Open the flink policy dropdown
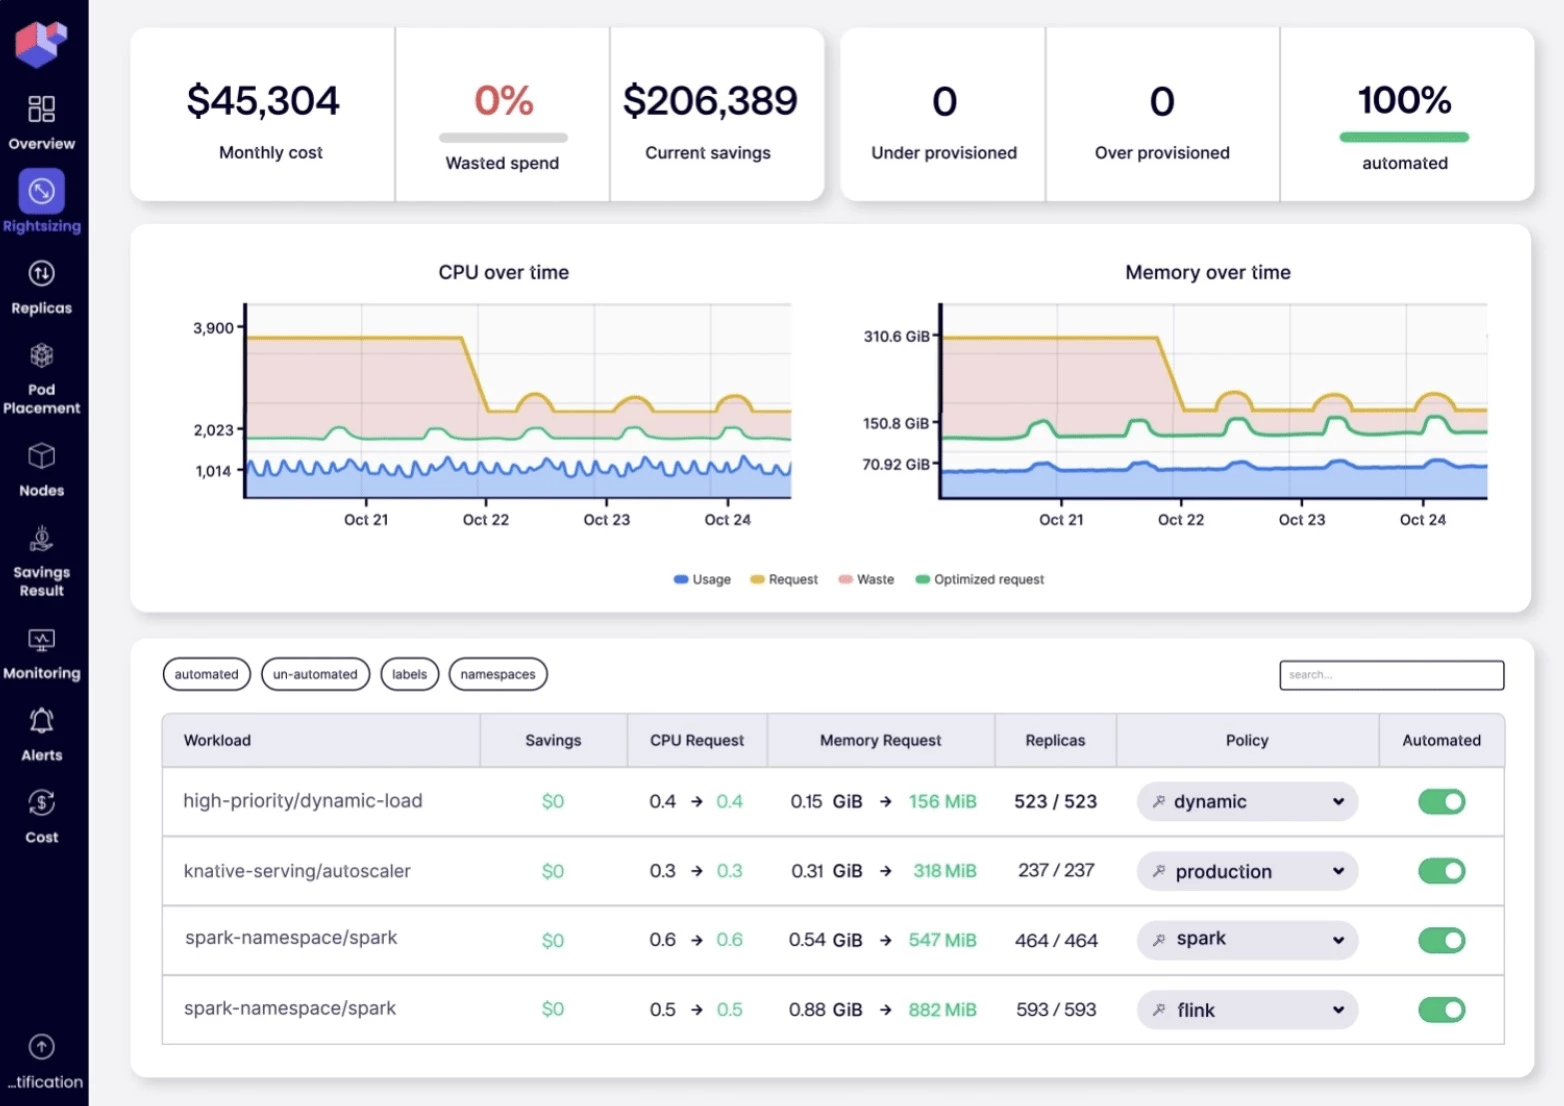1564x1106 pixels. [1247, 1010]
